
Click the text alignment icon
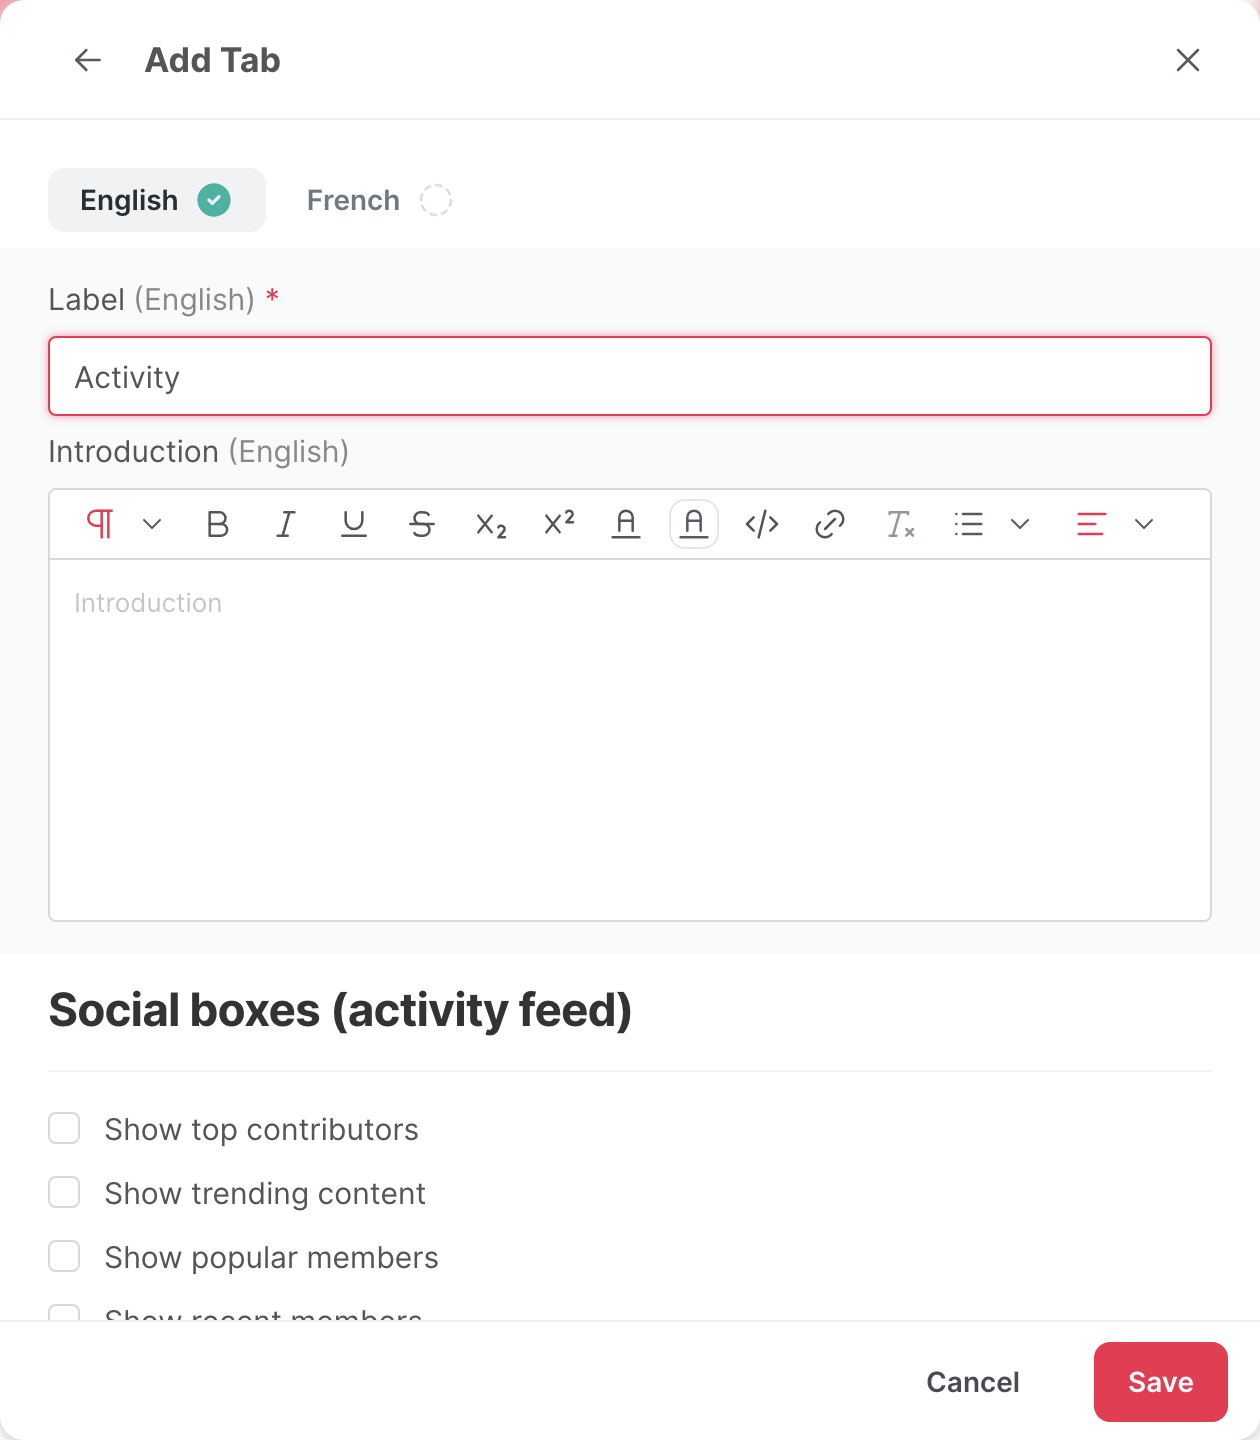tap(1091, 524)
